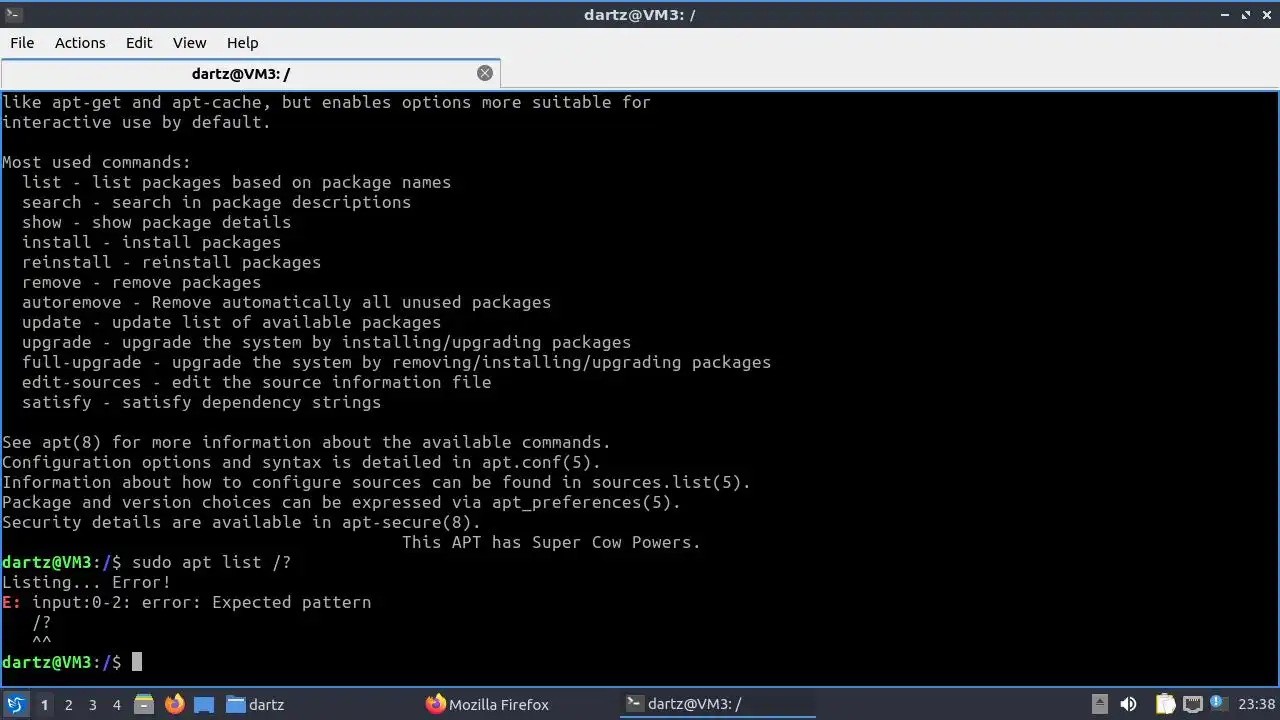Switch to workspace 2
1280x720 pixels.
pyautogui.click(x=68, y=705)
